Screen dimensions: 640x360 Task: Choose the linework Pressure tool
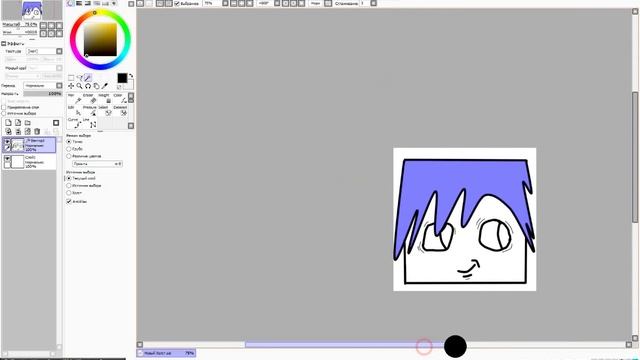click(x=89, y=111)
